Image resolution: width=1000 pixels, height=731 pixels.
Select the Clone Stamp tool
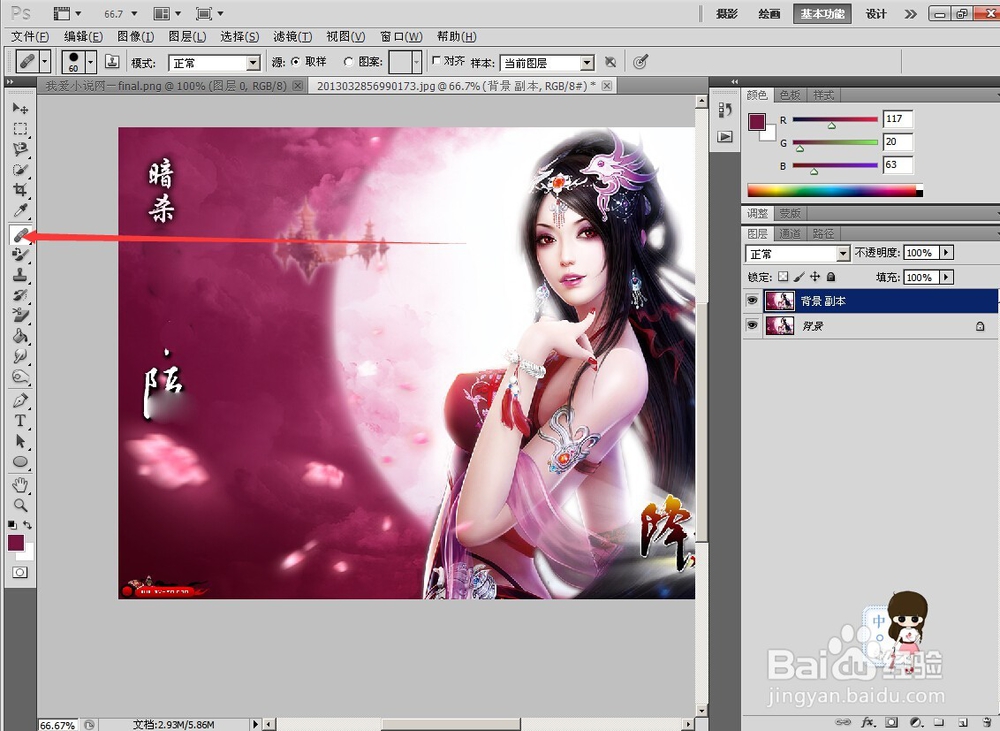[x=20, y=275]
